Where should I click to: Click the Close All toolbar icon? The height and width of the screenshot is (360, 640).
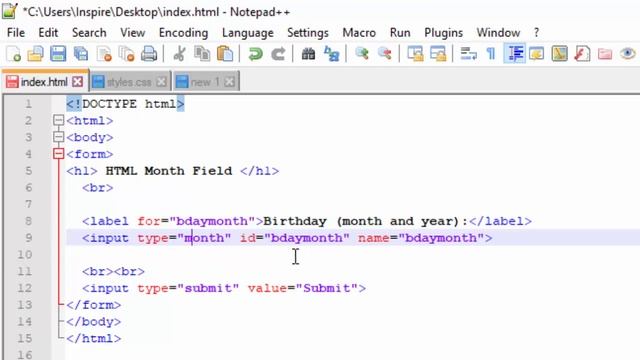[x=127, y=54]
